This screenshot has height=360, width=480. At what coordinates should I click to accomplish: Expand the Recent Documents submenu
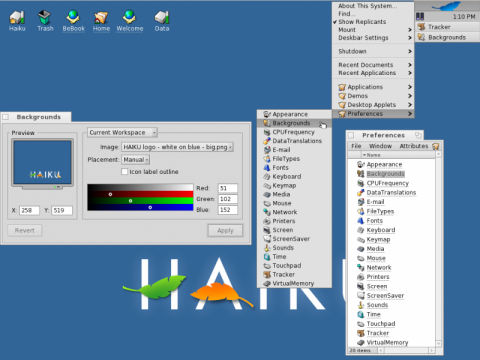373,65
